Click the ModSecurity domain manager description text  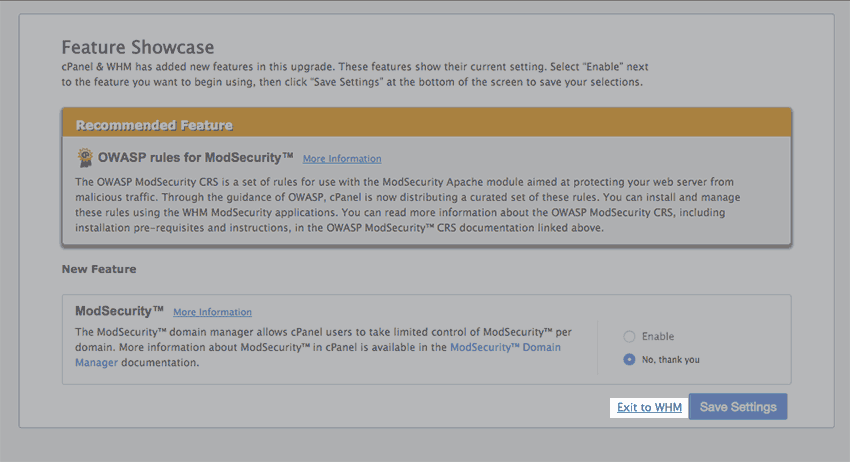click(x=323, y=347)
